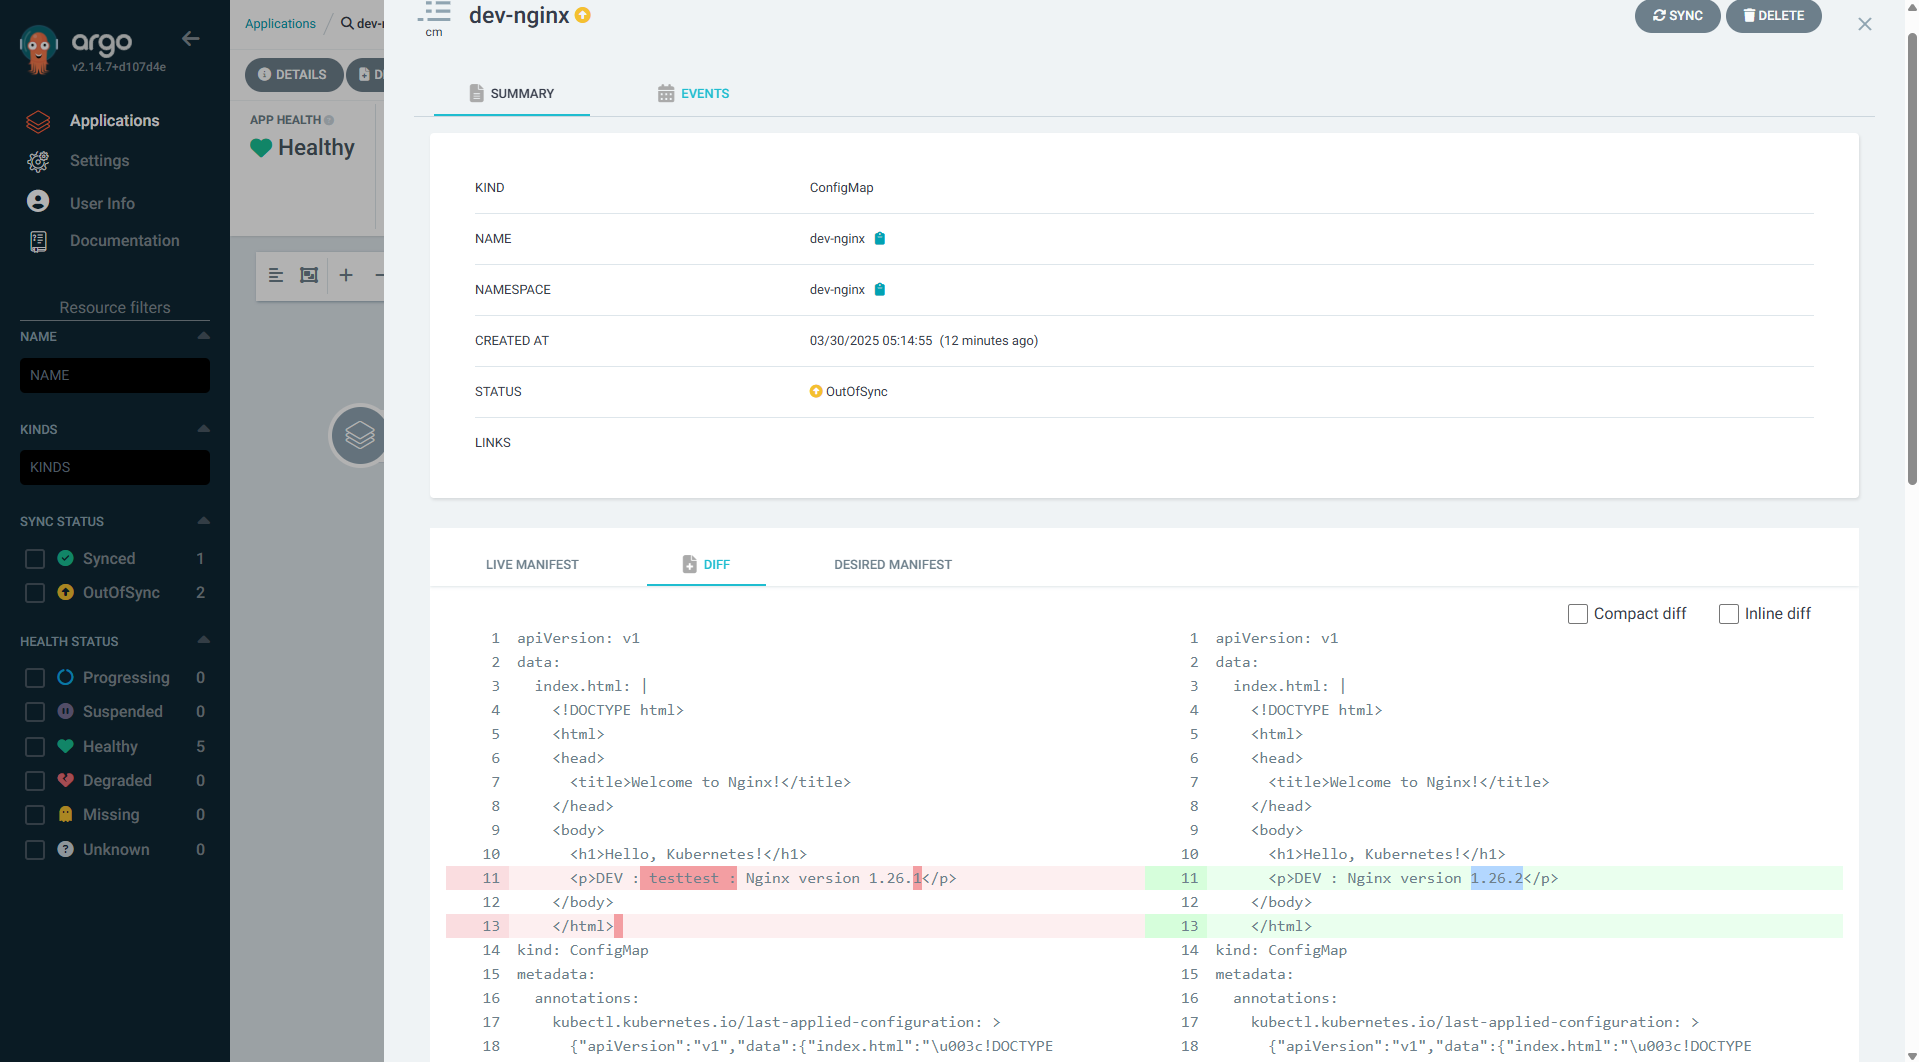Open Documentation via the book icon
The width and height of the screenshot is (1919, 1062).
click(38, 241)
